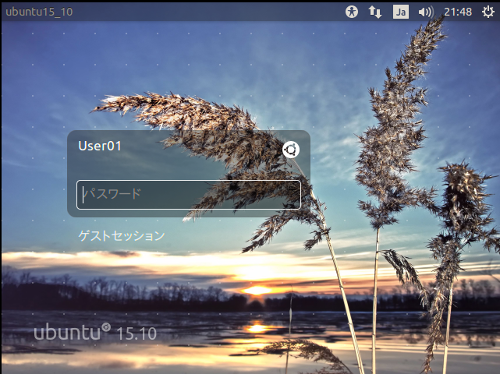
Task: Click the clock showing 21:48
Action: point(458,12)
